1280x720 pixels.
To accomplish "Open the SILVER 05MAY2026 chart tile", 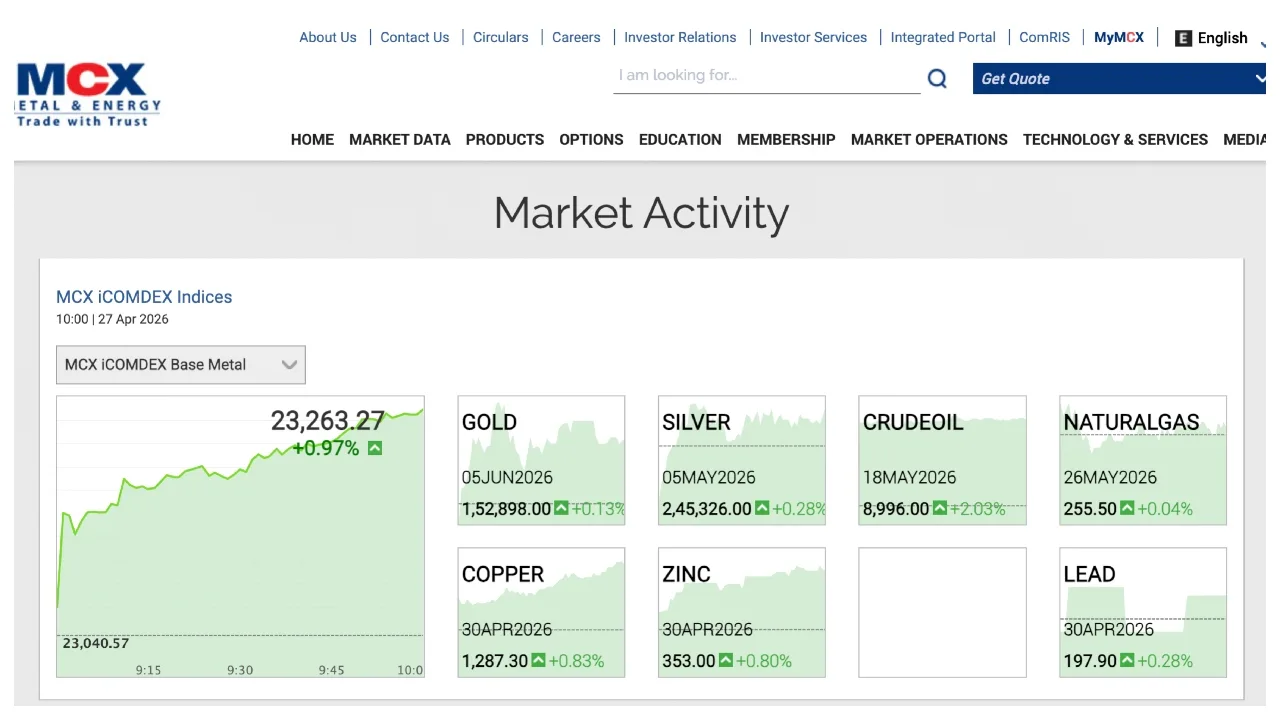I will (x=742, y=460).
